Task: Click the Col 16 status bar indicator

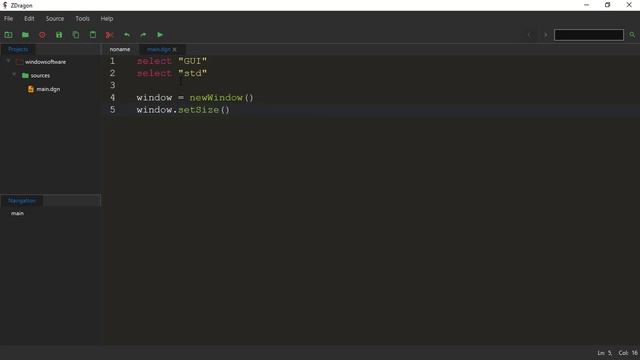Action: [x=628, y=353]
